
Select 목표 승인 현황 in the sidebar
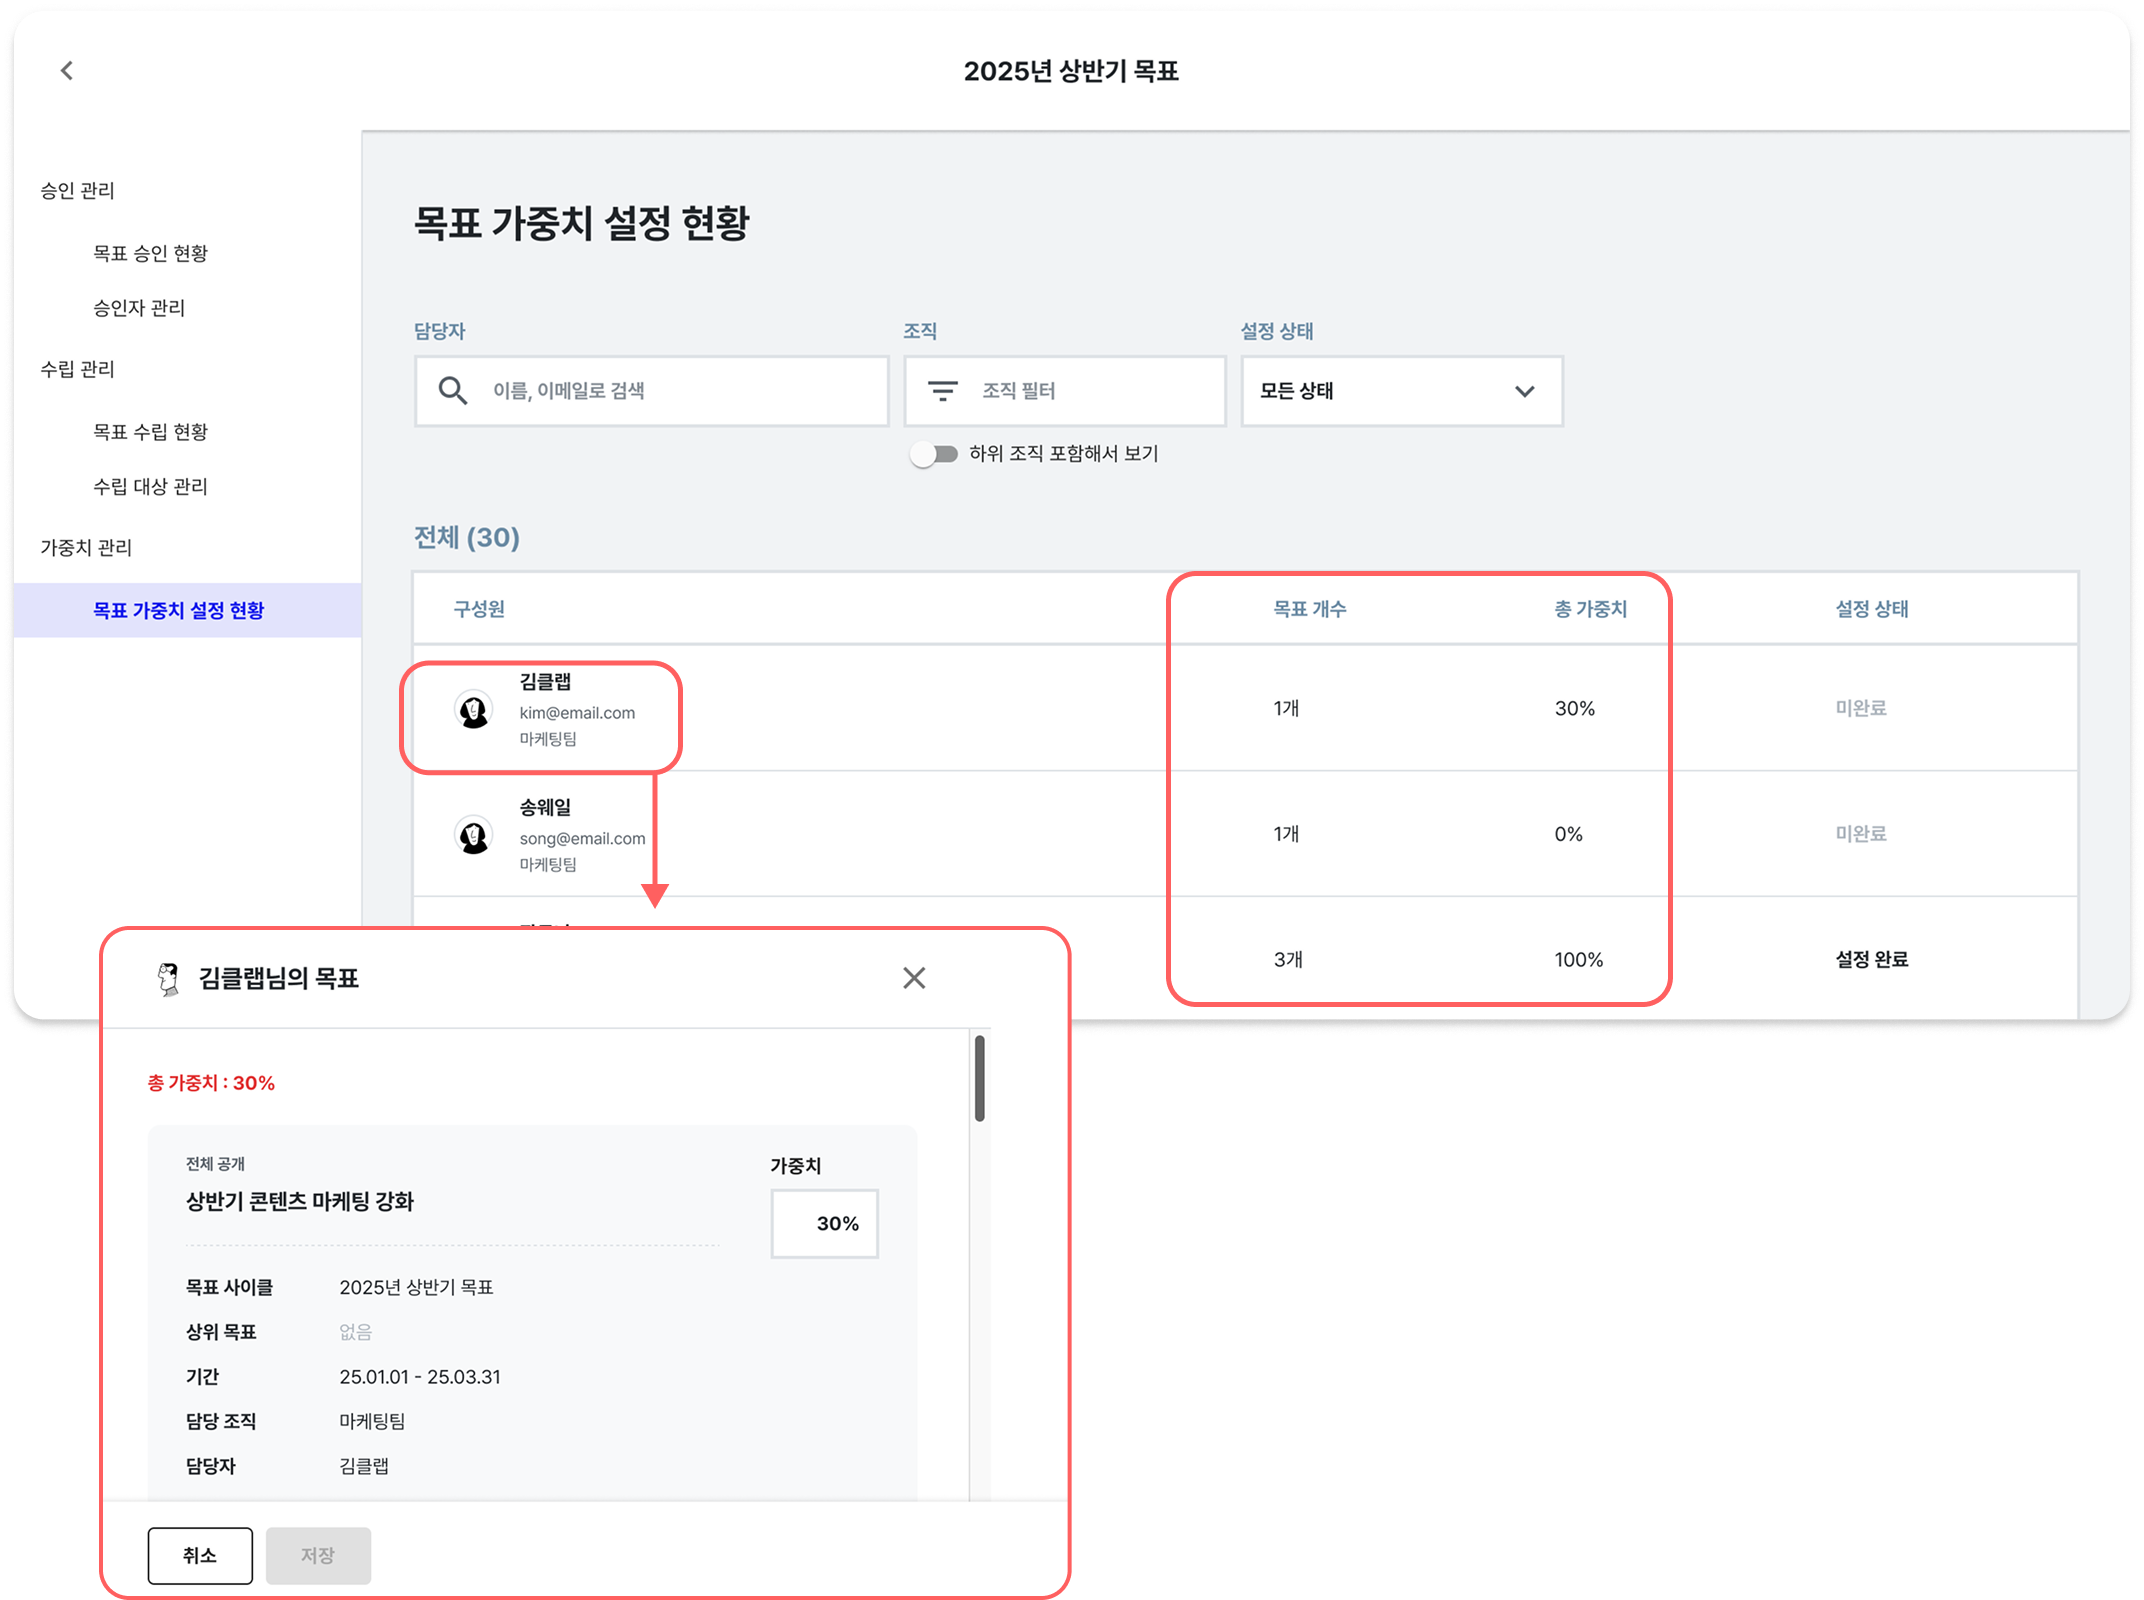pos(150,253)
